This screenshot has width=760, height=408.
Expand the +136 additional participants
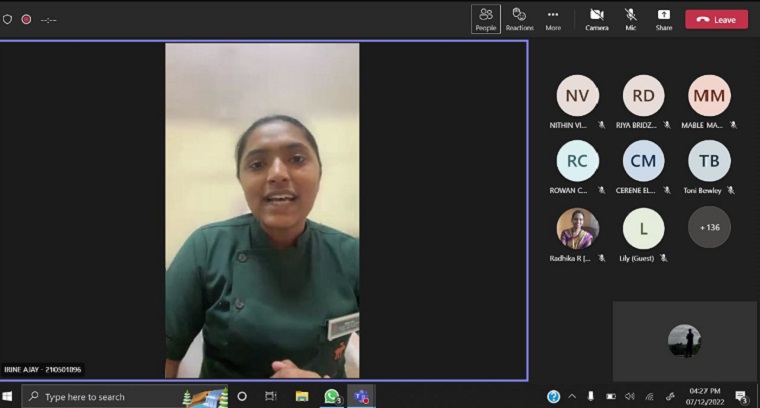click(x=709, y=227)
